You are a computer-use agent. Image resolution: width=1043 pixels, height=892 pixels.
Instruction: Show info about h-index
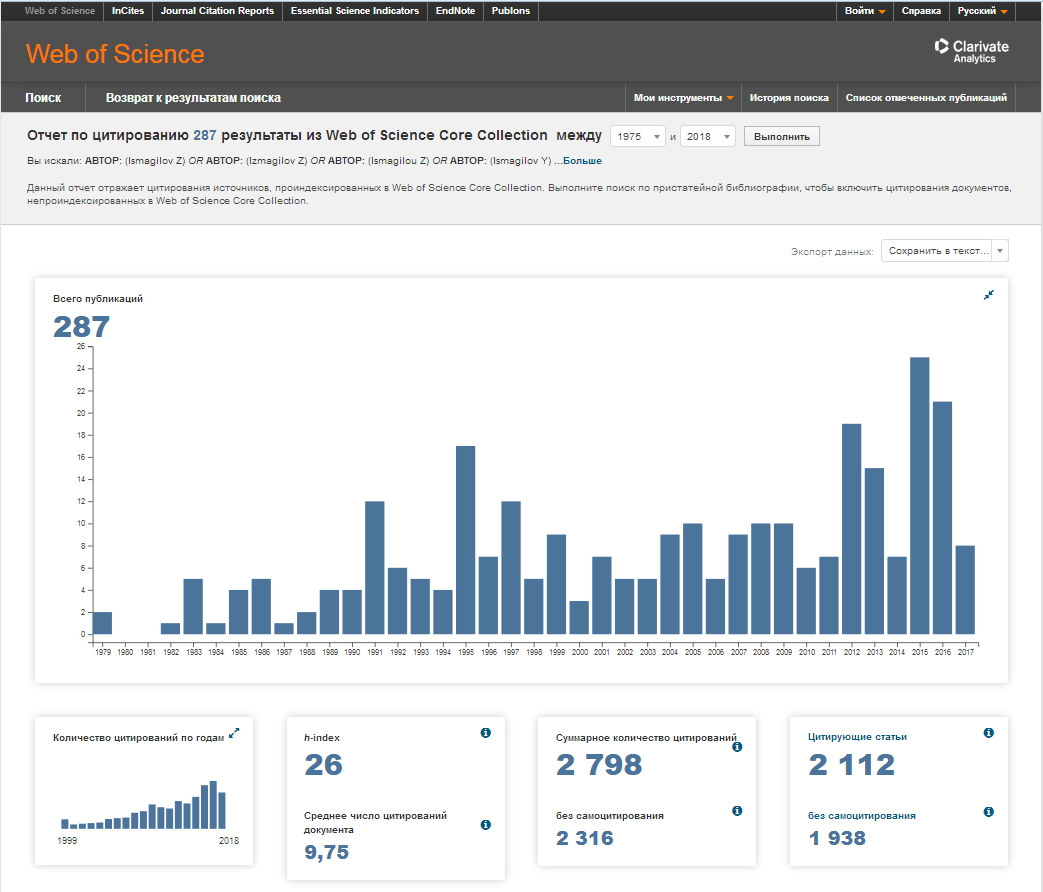(486, 733)
